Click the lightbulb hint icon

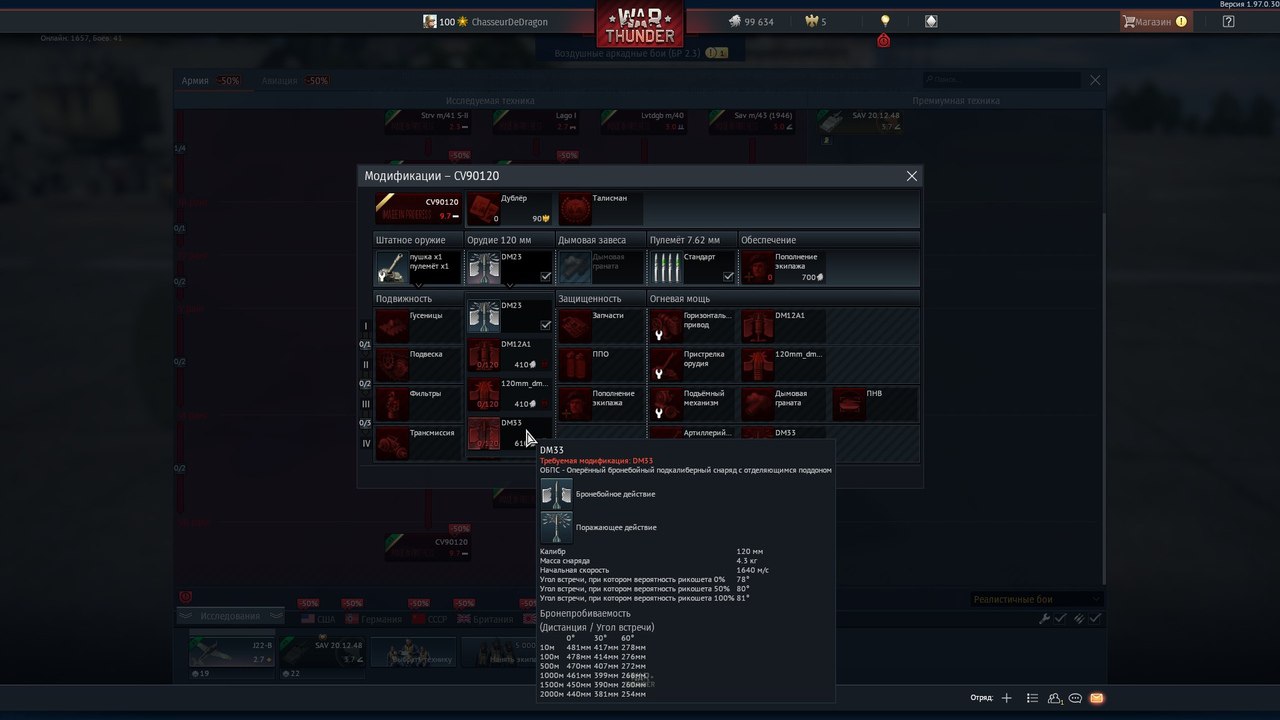(x=884, y=21)
